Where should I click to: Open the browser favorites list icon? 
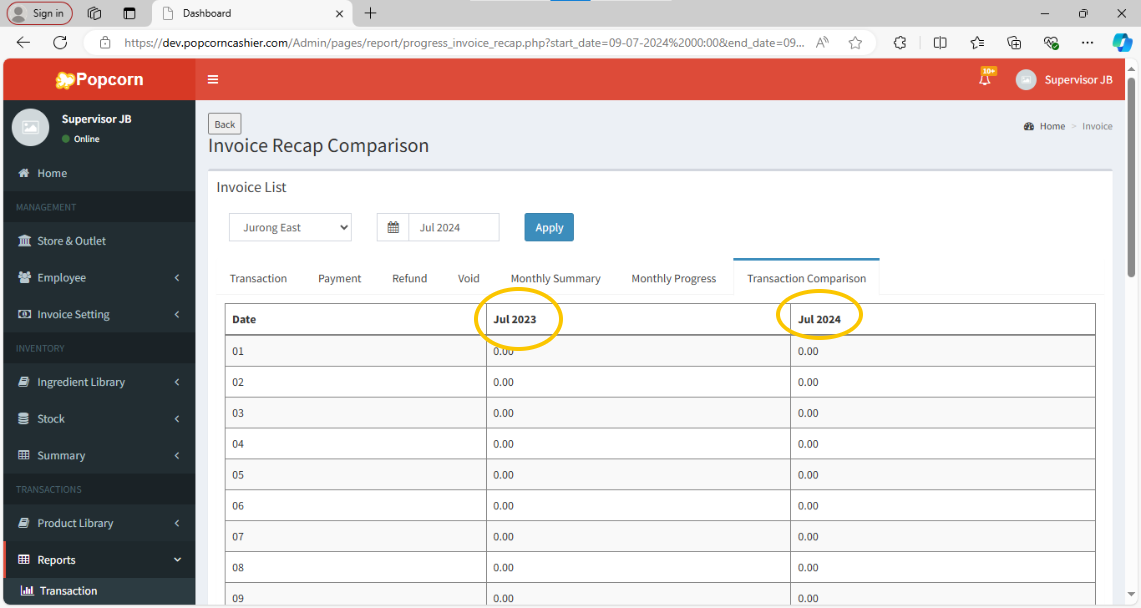(977, 43)
